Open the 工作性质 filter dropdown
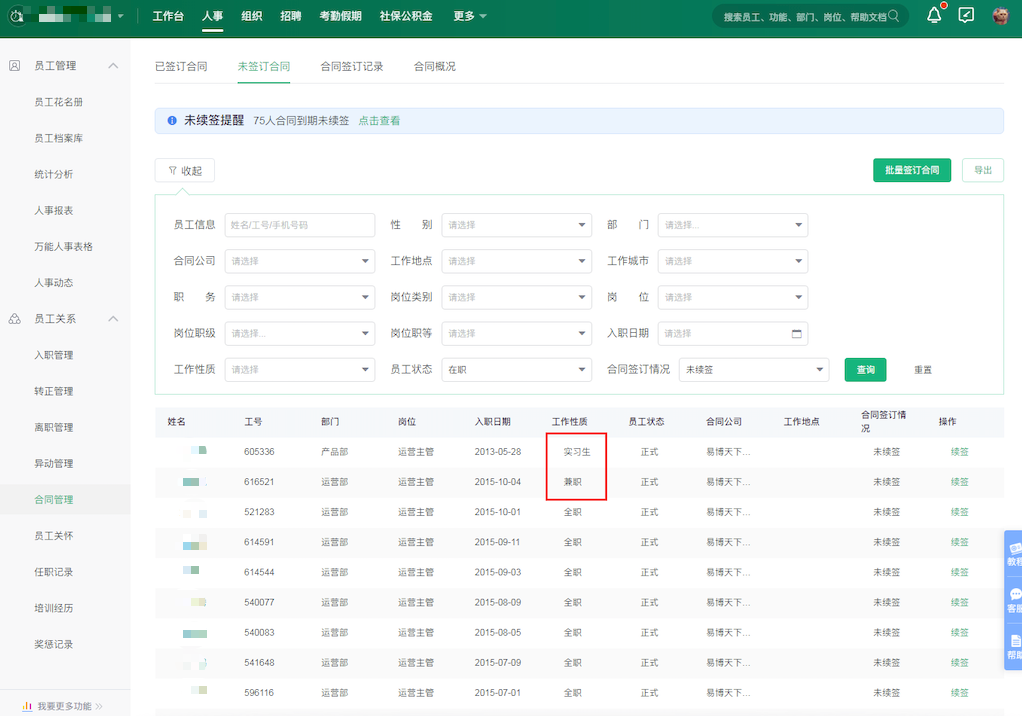The width and height of the screenshot is (1022, 716). pos(300,369)
